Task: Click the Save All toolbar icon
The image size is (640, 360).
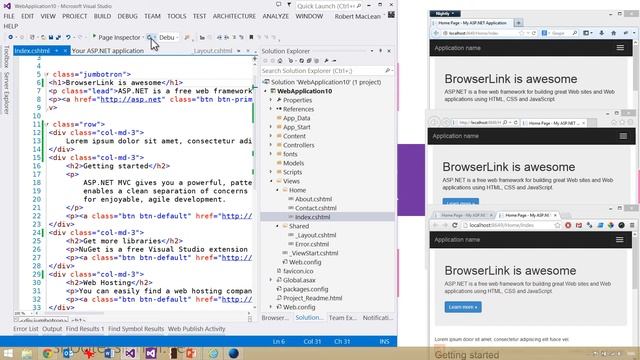Action: click(58, 37)
